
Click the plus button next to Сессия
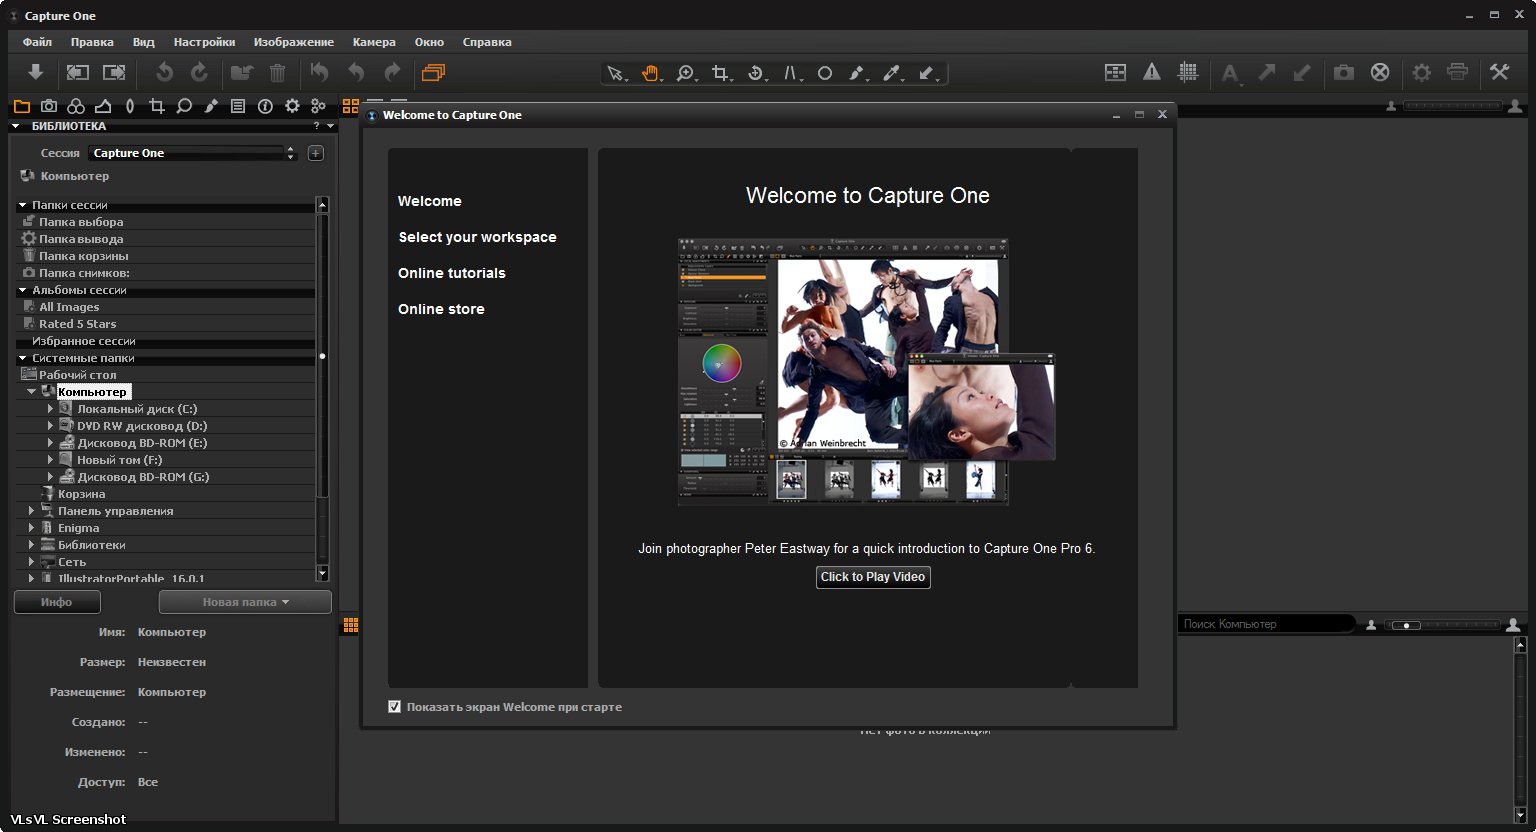click(315, 153)
